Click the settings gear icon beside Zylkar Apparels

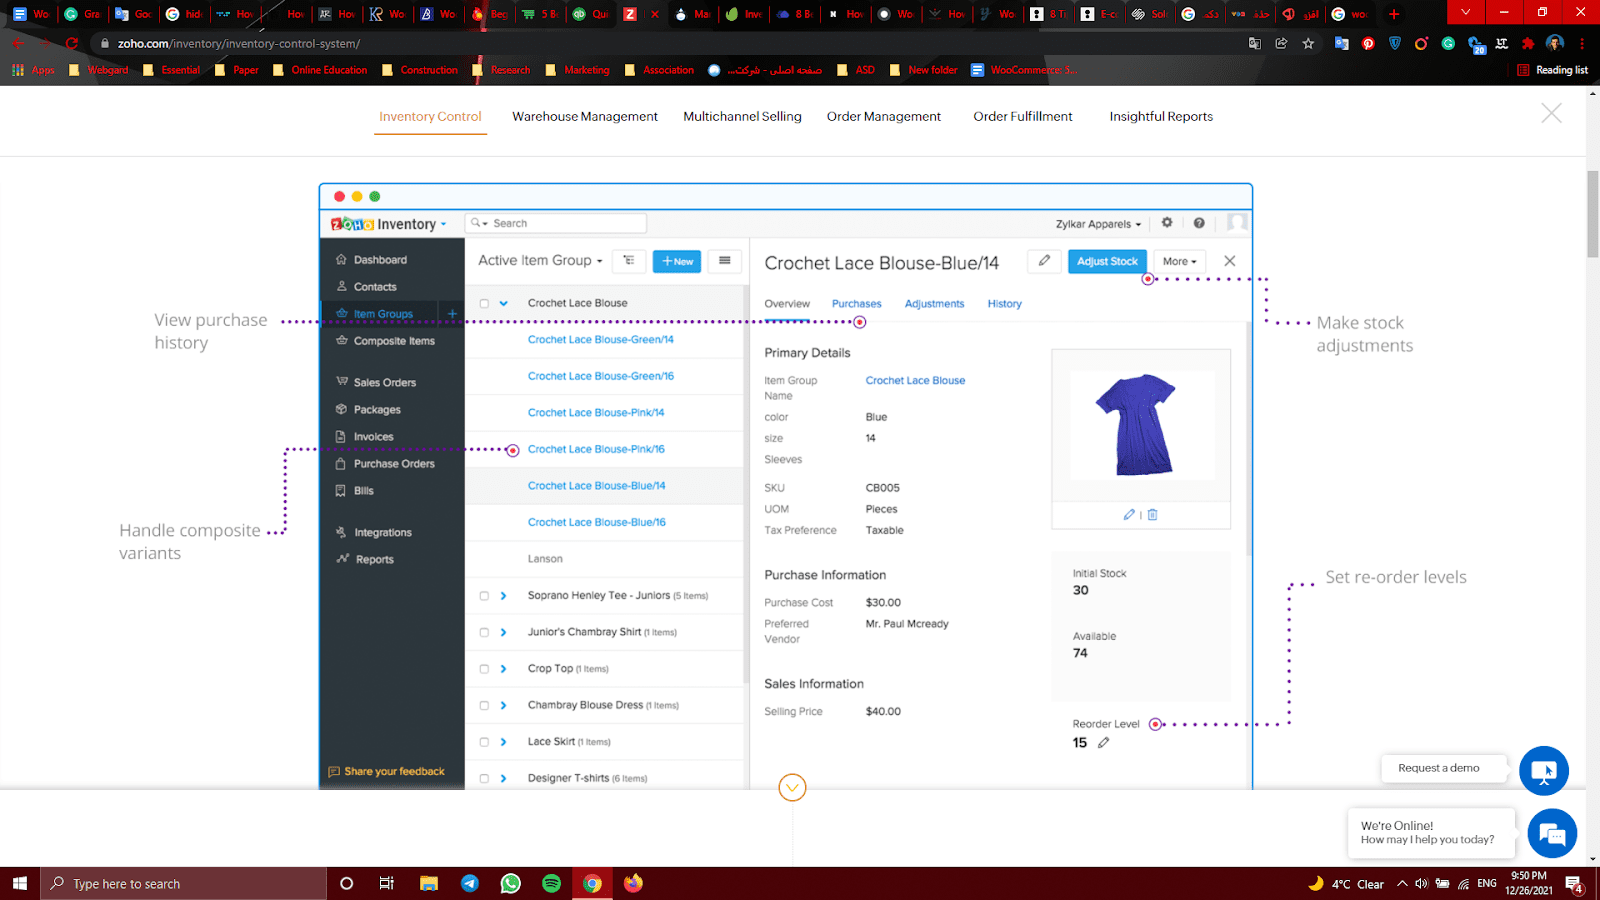pyautogui.click(x=1167, y=223)
